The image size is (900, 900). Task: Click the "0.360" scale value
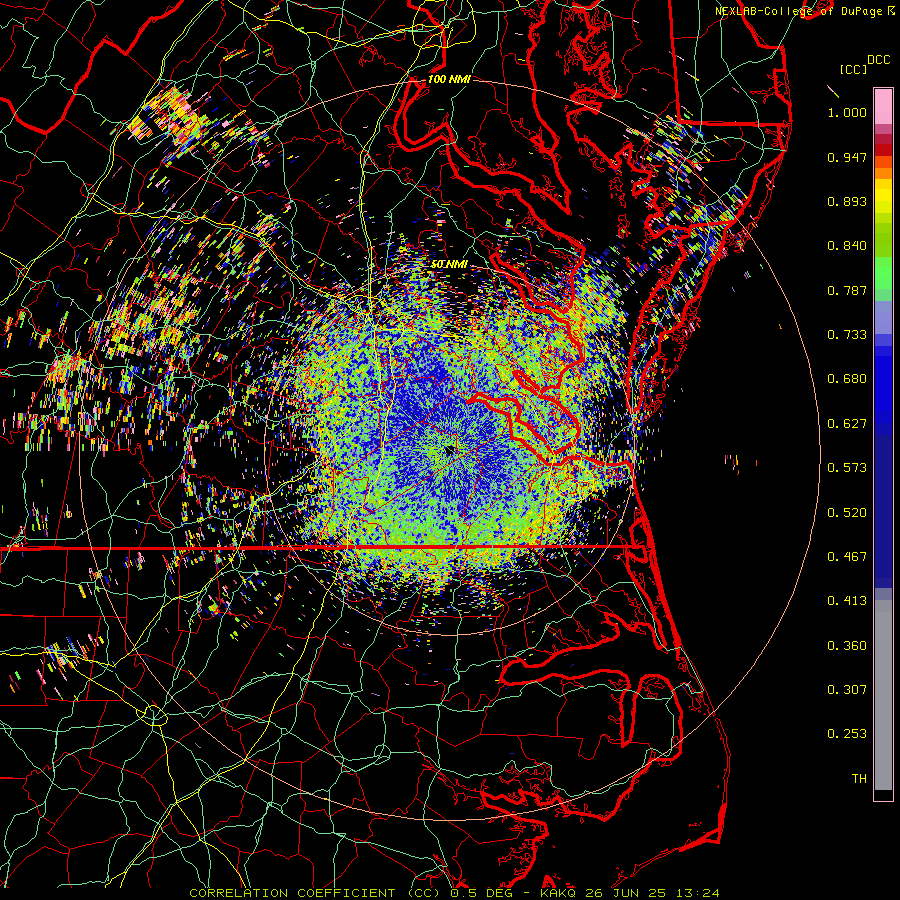pyautogui.click(x=847, y=646)
